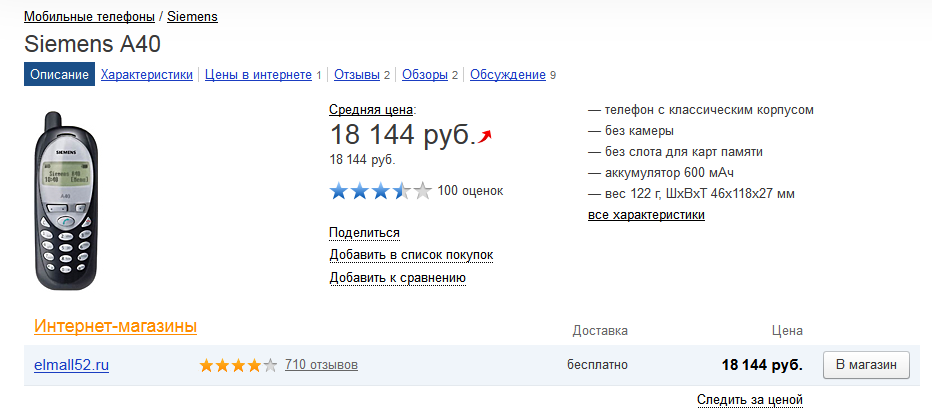Open the Обзоры tab
Viewport: 932px width, 416px height.
coord(424,75)
